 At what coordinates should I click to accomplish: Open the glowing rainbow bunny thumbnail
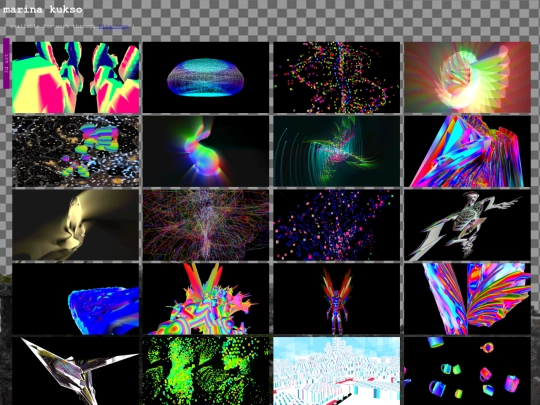[206, 151]
